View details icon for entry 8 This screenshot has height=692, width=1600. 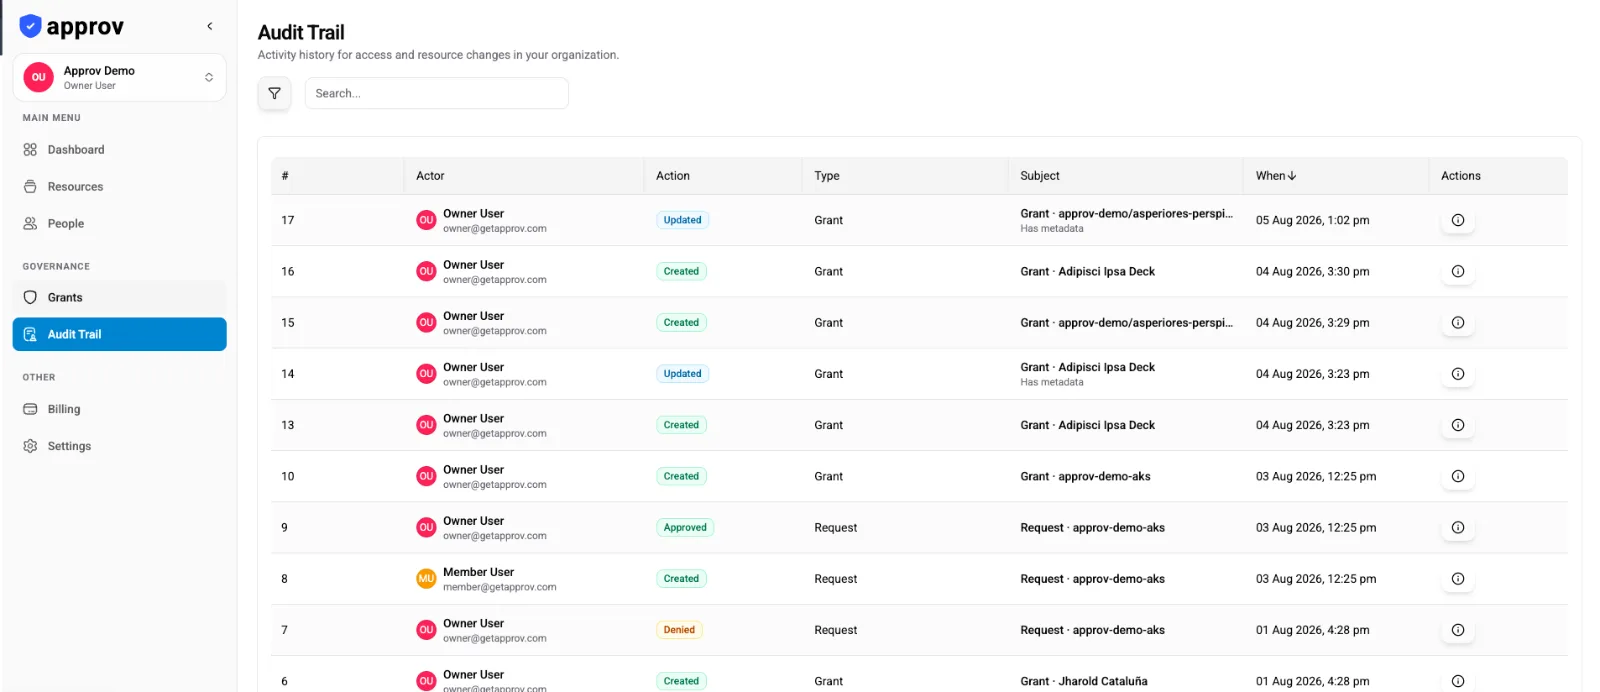tap(1458, 579)
